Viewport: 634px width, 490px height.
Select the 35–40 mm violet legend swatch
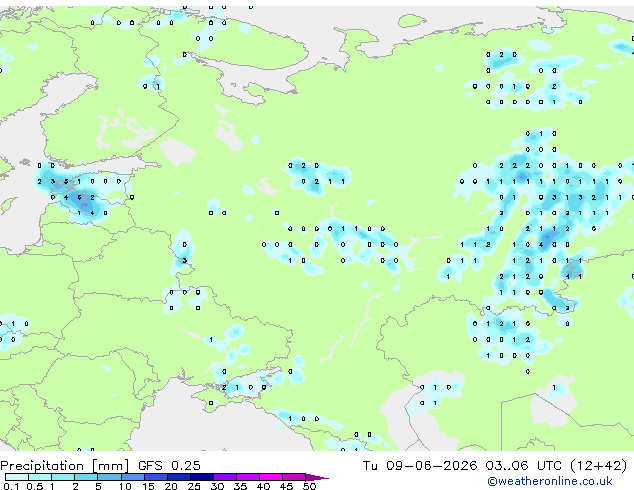248,477
